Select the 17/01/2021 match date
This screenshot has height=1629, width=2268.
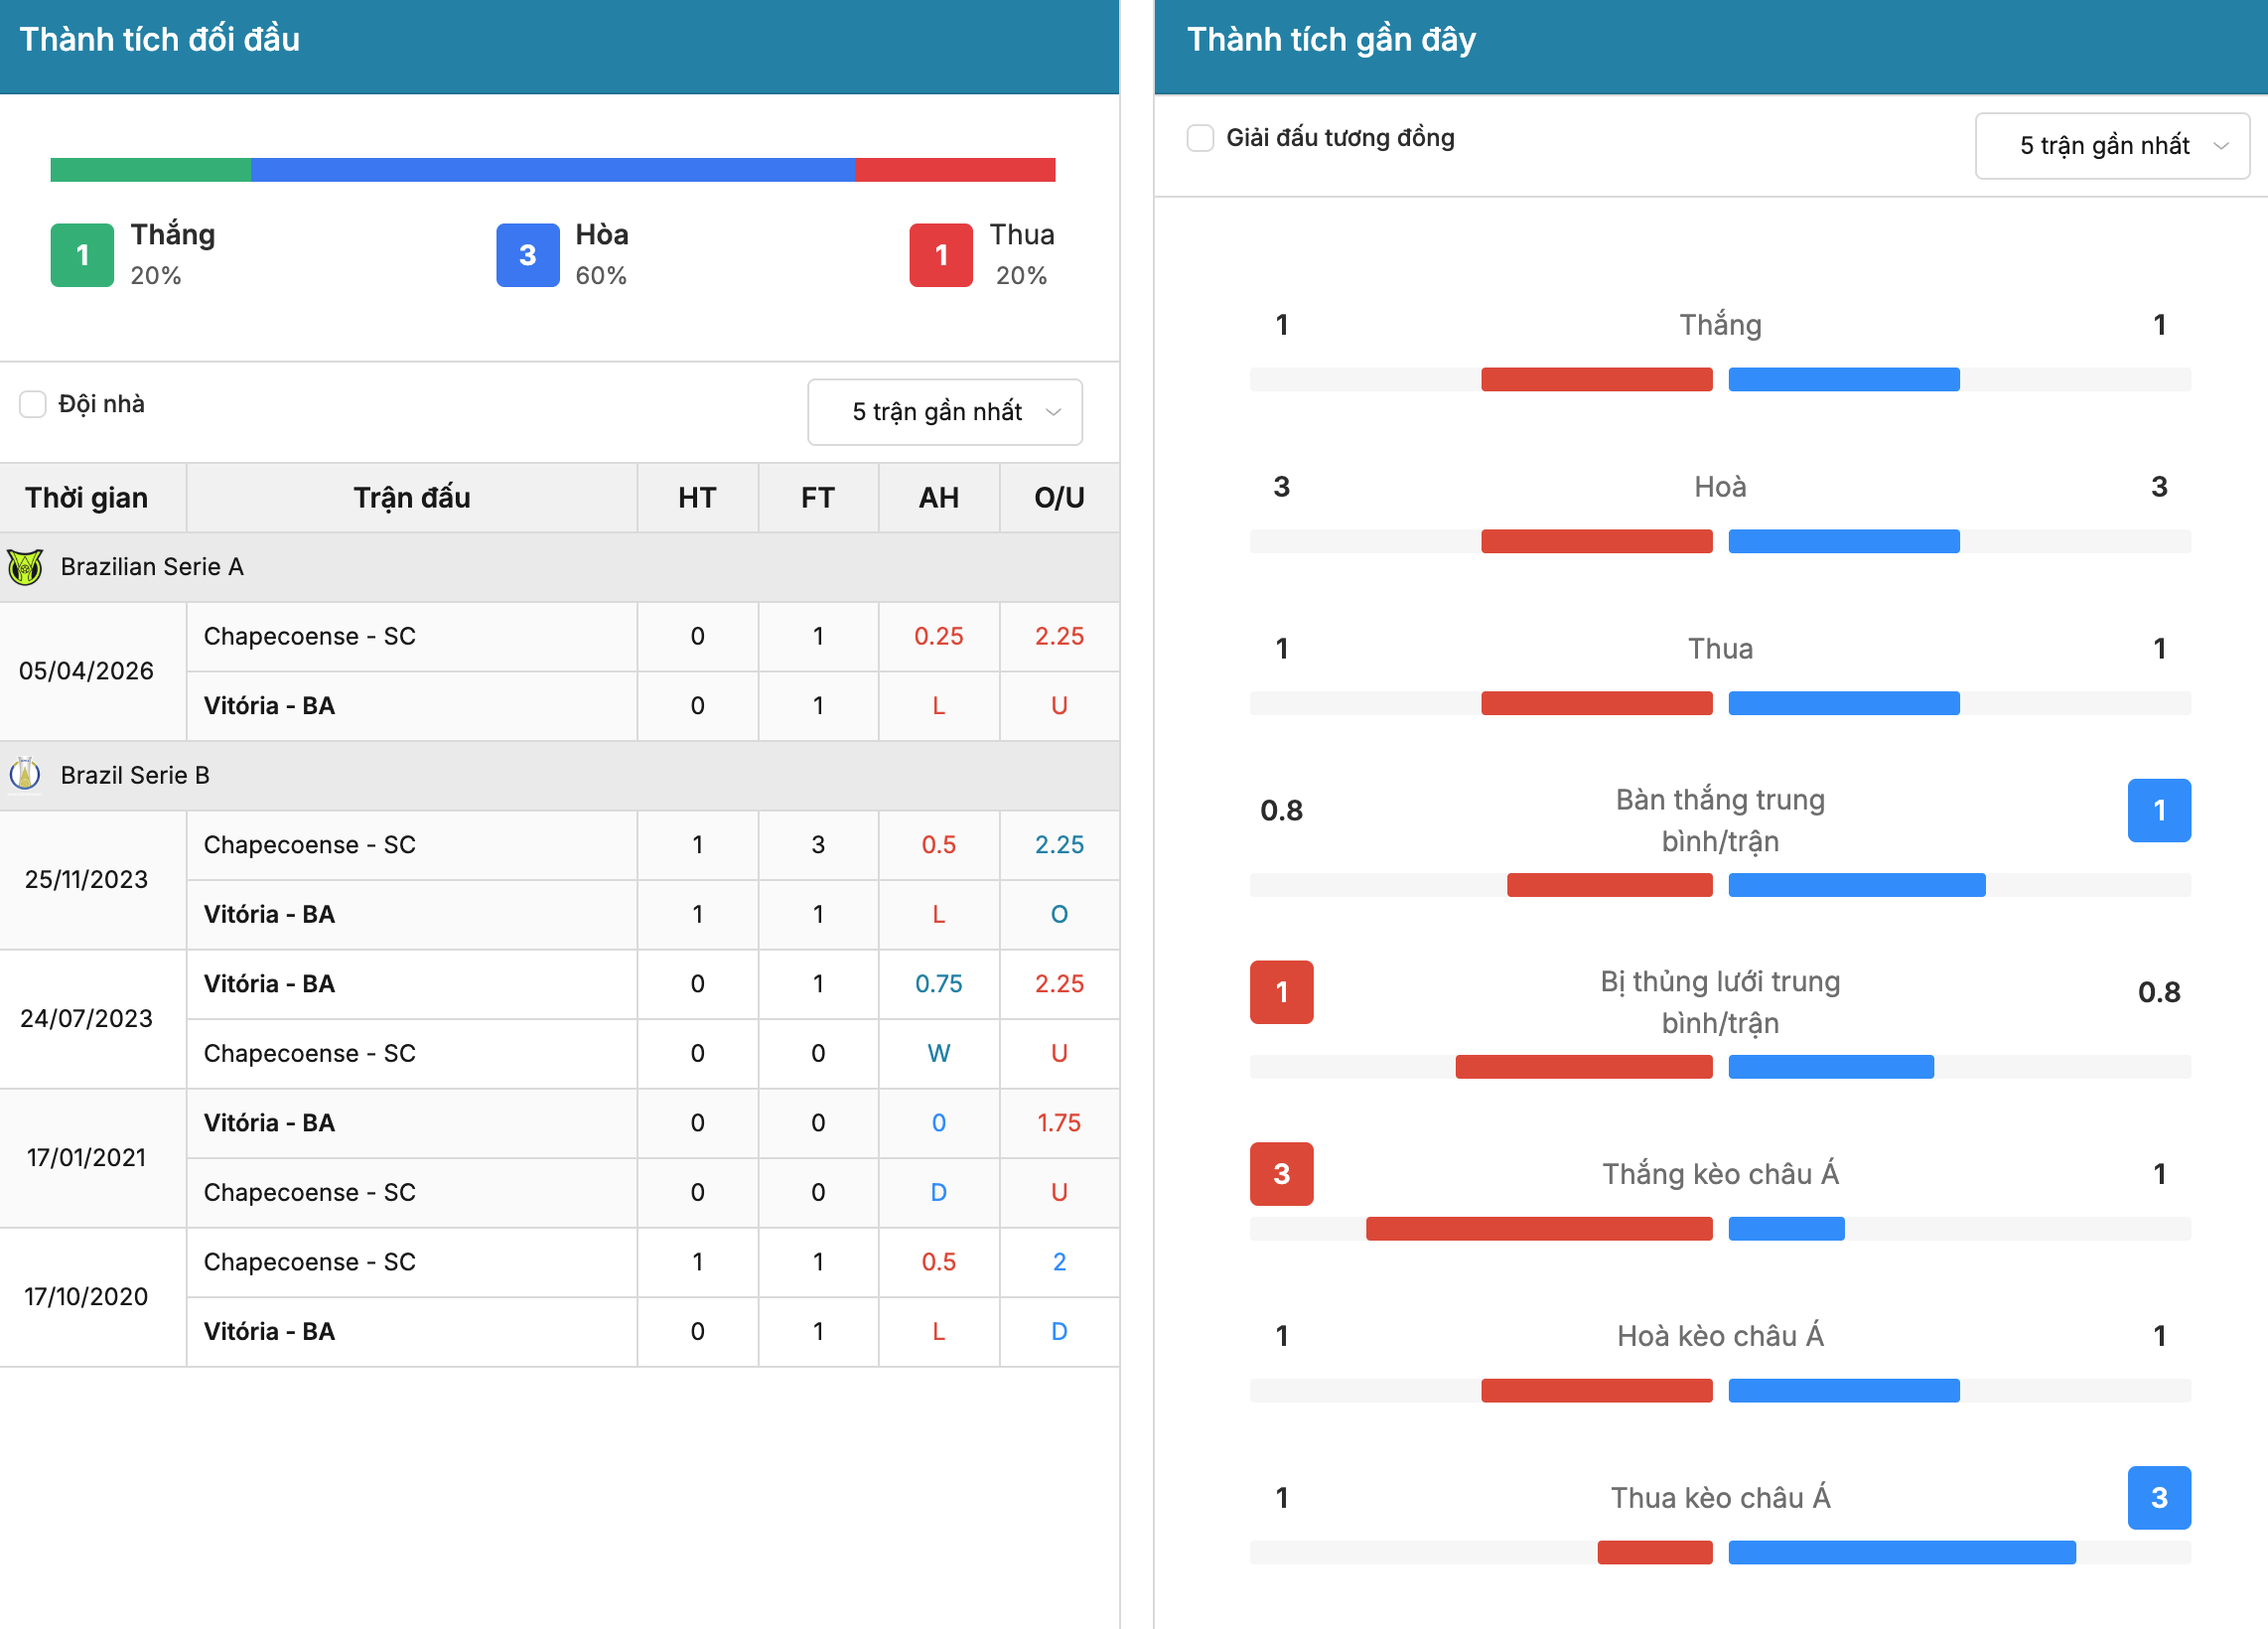click(x=87, y=1158)
